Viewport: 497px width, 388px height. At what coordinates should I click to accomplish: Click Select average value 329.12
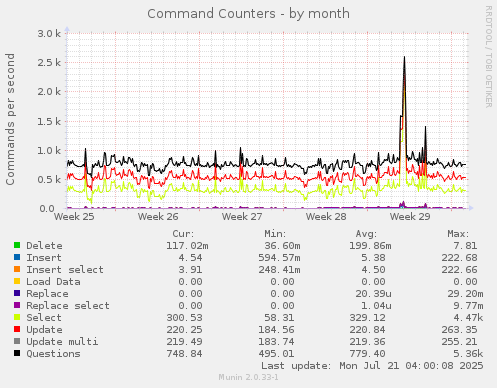[367, 318]
